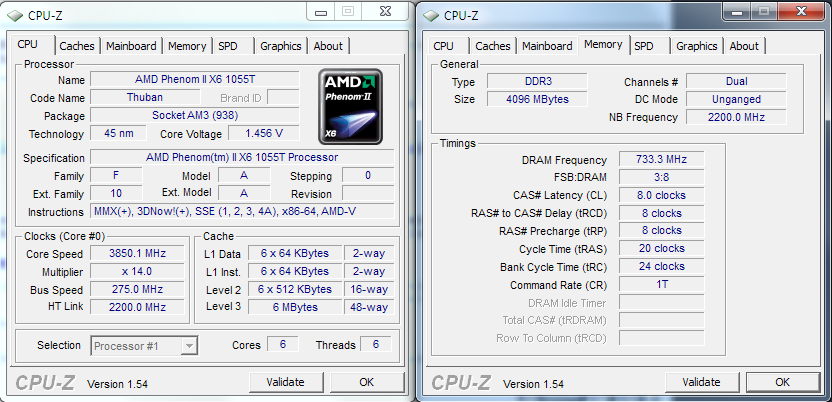Click the empty DRAM Idle Timer field
The height and width of the screenshot is (402, 832).
pos(661,302)
